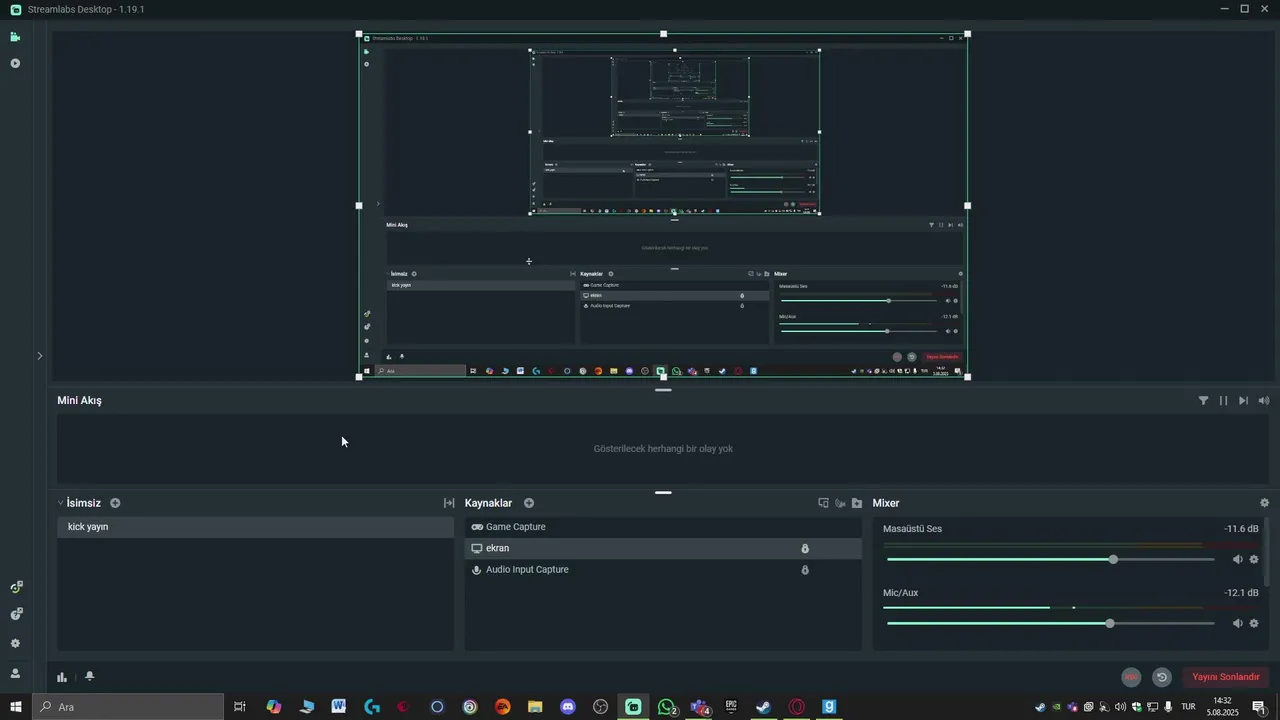This screenshot has width=1280, height=720.
Task: Open the scene transitions icon
Action: pos(449,503)
